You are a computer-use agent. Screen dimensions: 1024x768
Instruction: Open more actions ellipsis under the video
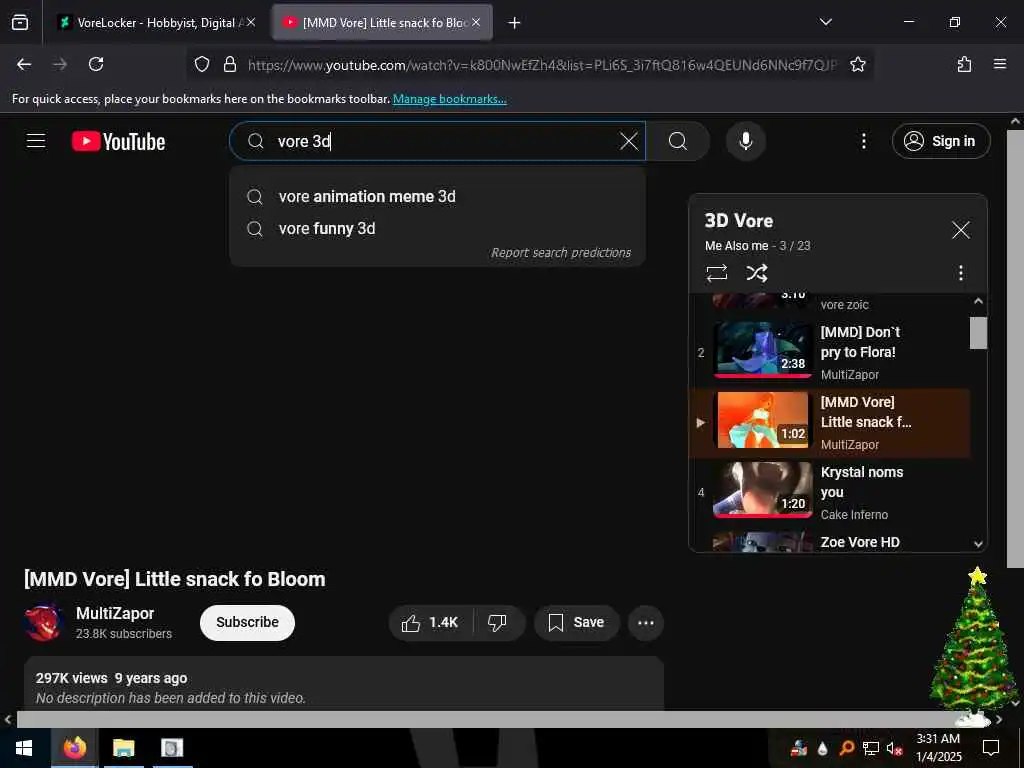[x=646, y=622]
